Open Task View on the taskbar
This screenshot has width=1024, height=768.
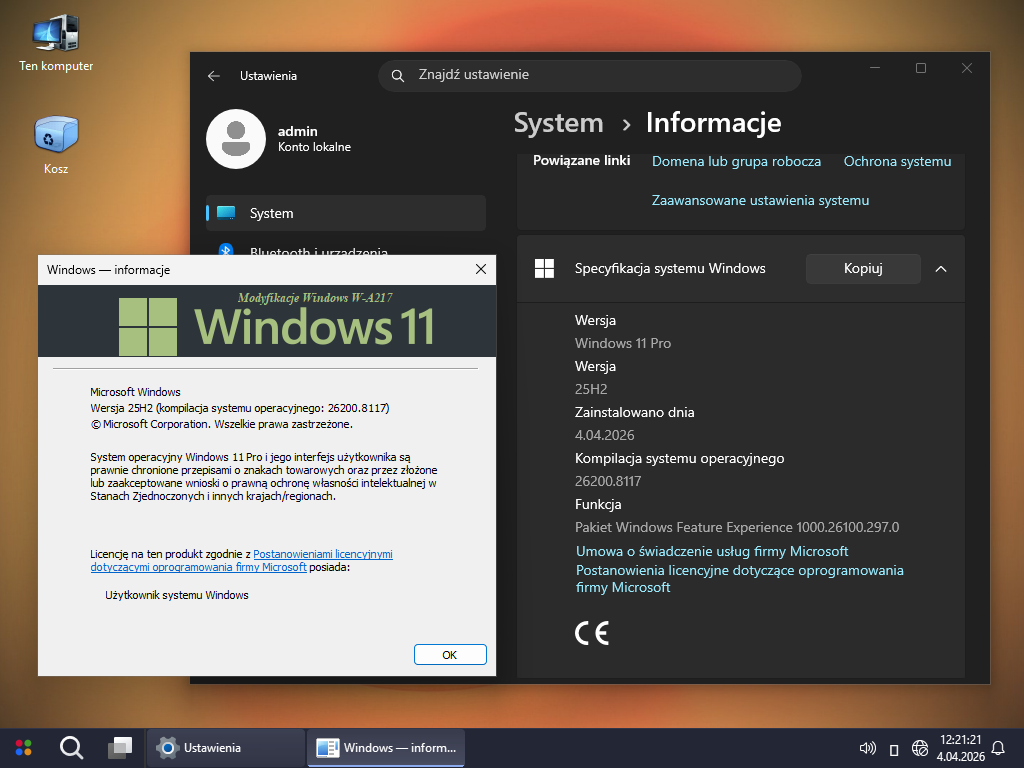[120, 747]
